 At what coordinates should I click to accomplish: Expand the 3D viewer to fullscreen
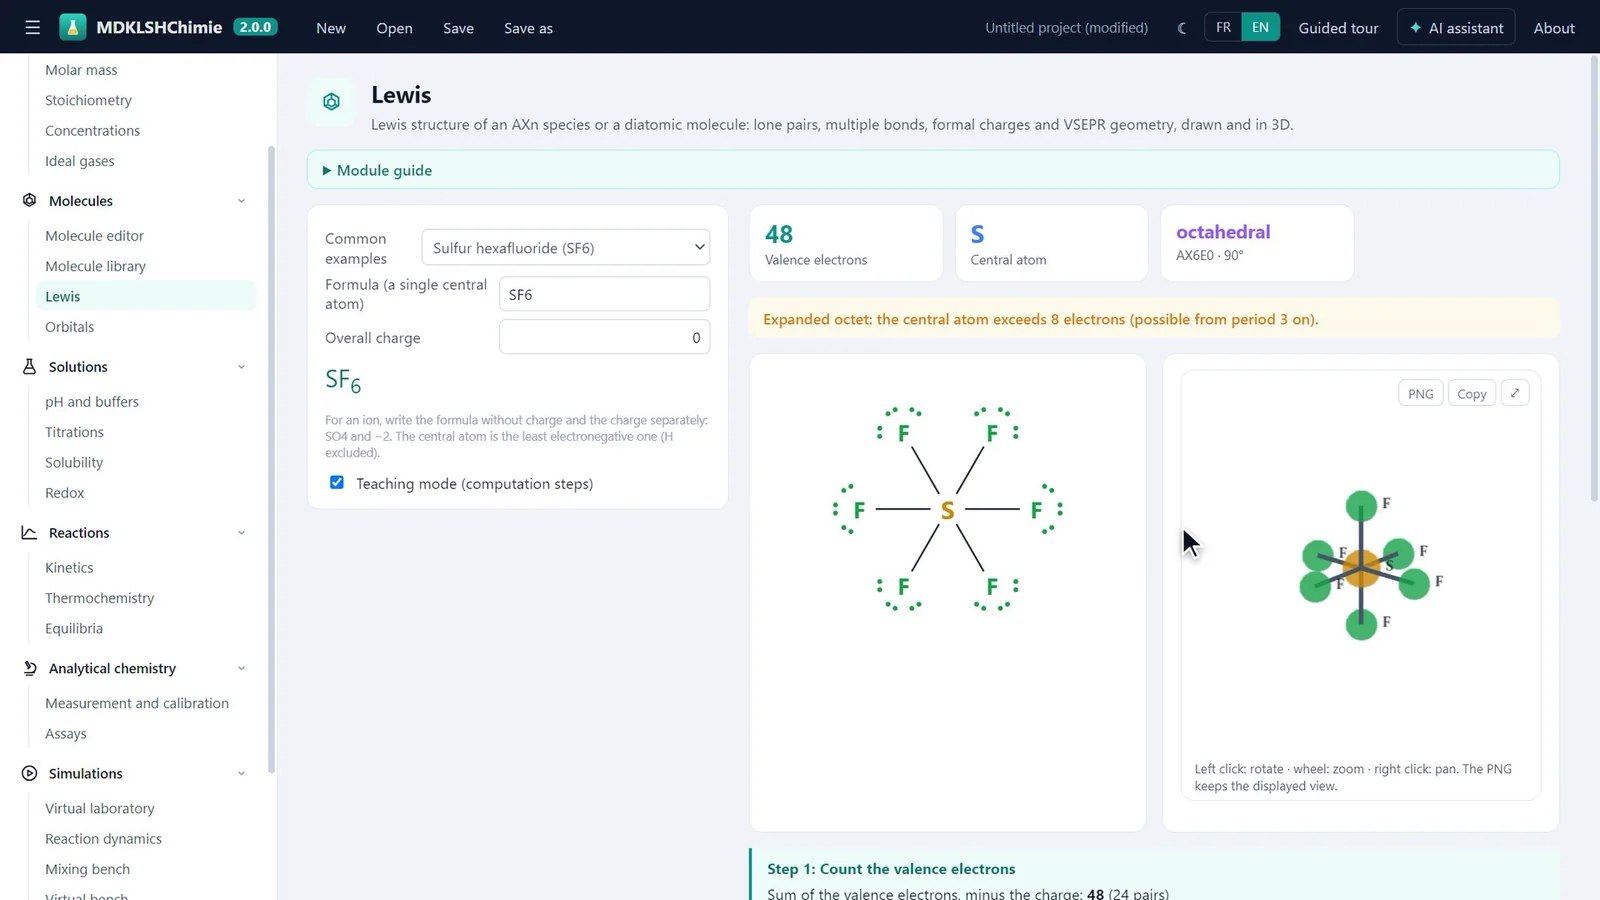click(x=1515, y=393)
